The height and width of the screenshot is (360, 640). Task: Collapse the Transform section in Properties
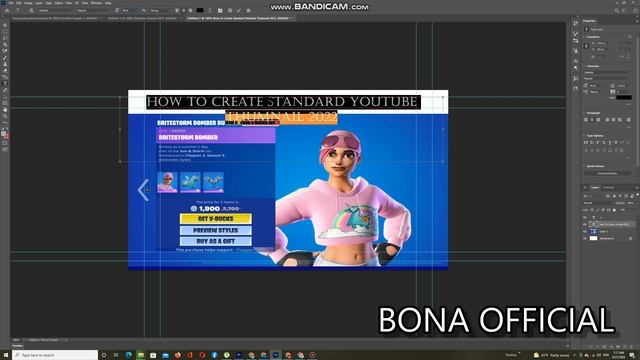click(x=584, y=37)
